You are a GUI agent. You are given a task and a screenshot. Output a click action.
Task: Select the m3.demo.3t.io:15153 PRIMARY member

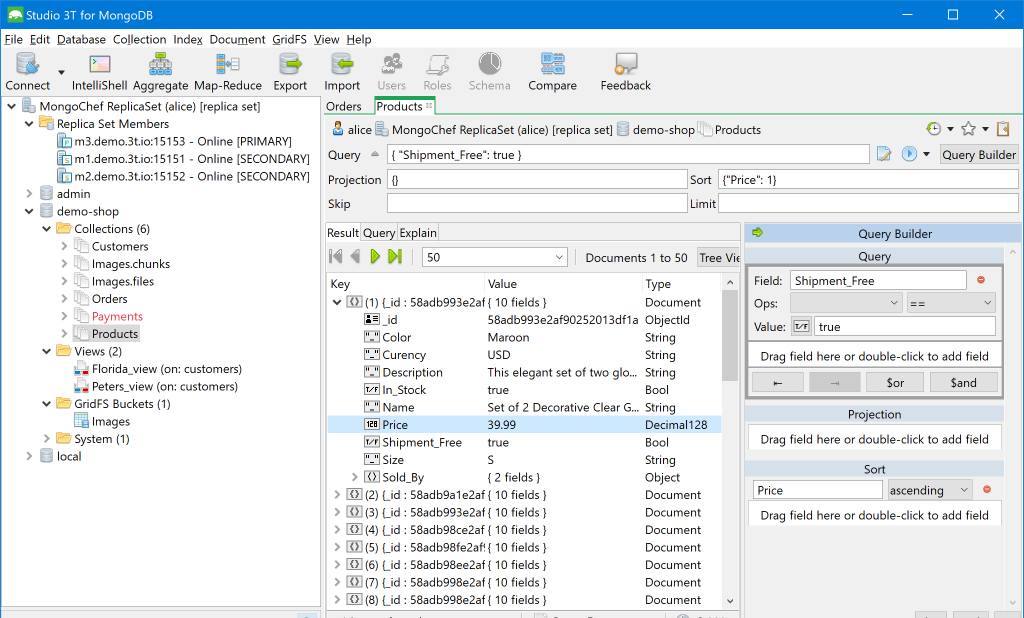(183, 141)
